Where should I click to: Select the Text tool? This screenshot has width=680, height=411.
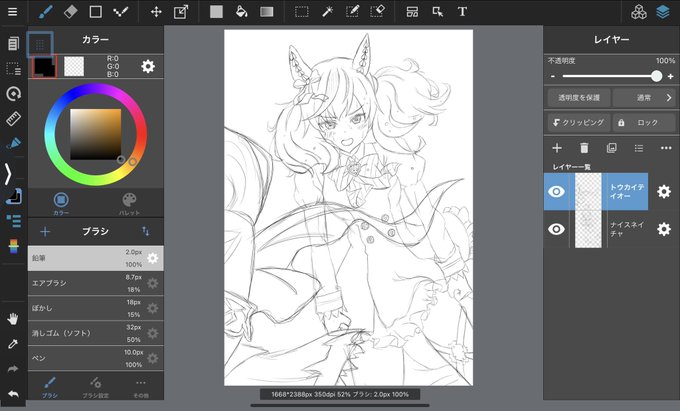coord(462,12)
